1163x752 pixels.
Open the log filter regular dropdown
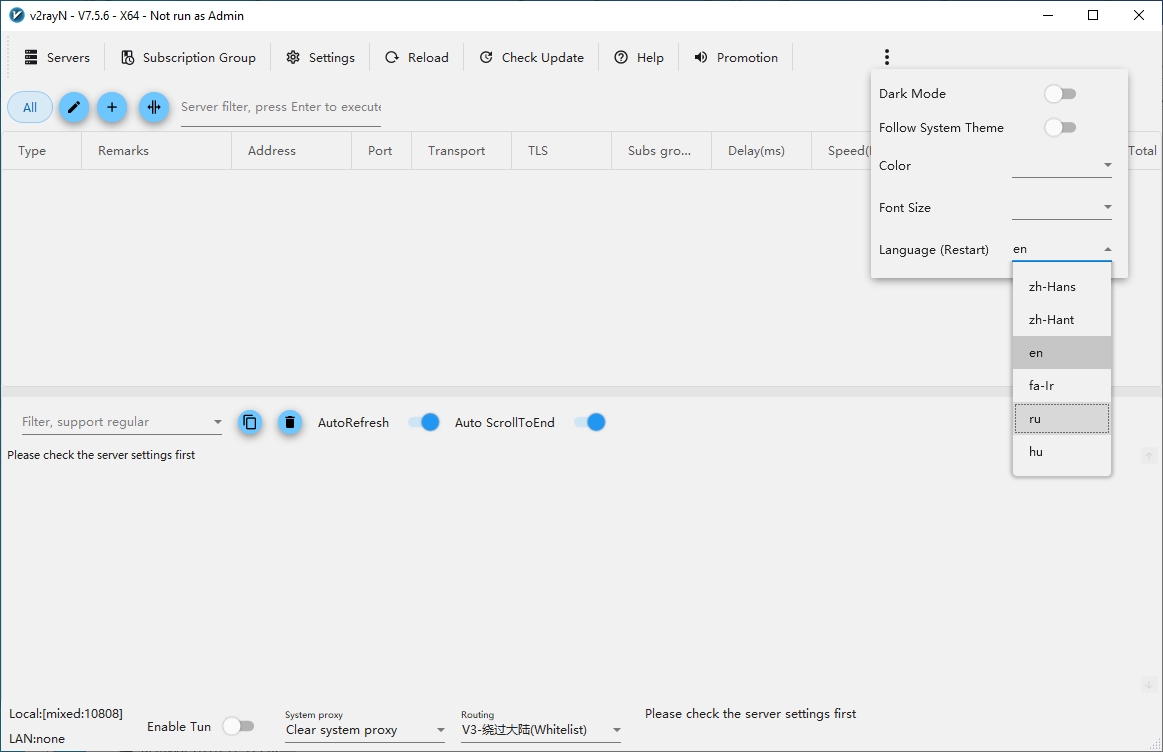122,422
